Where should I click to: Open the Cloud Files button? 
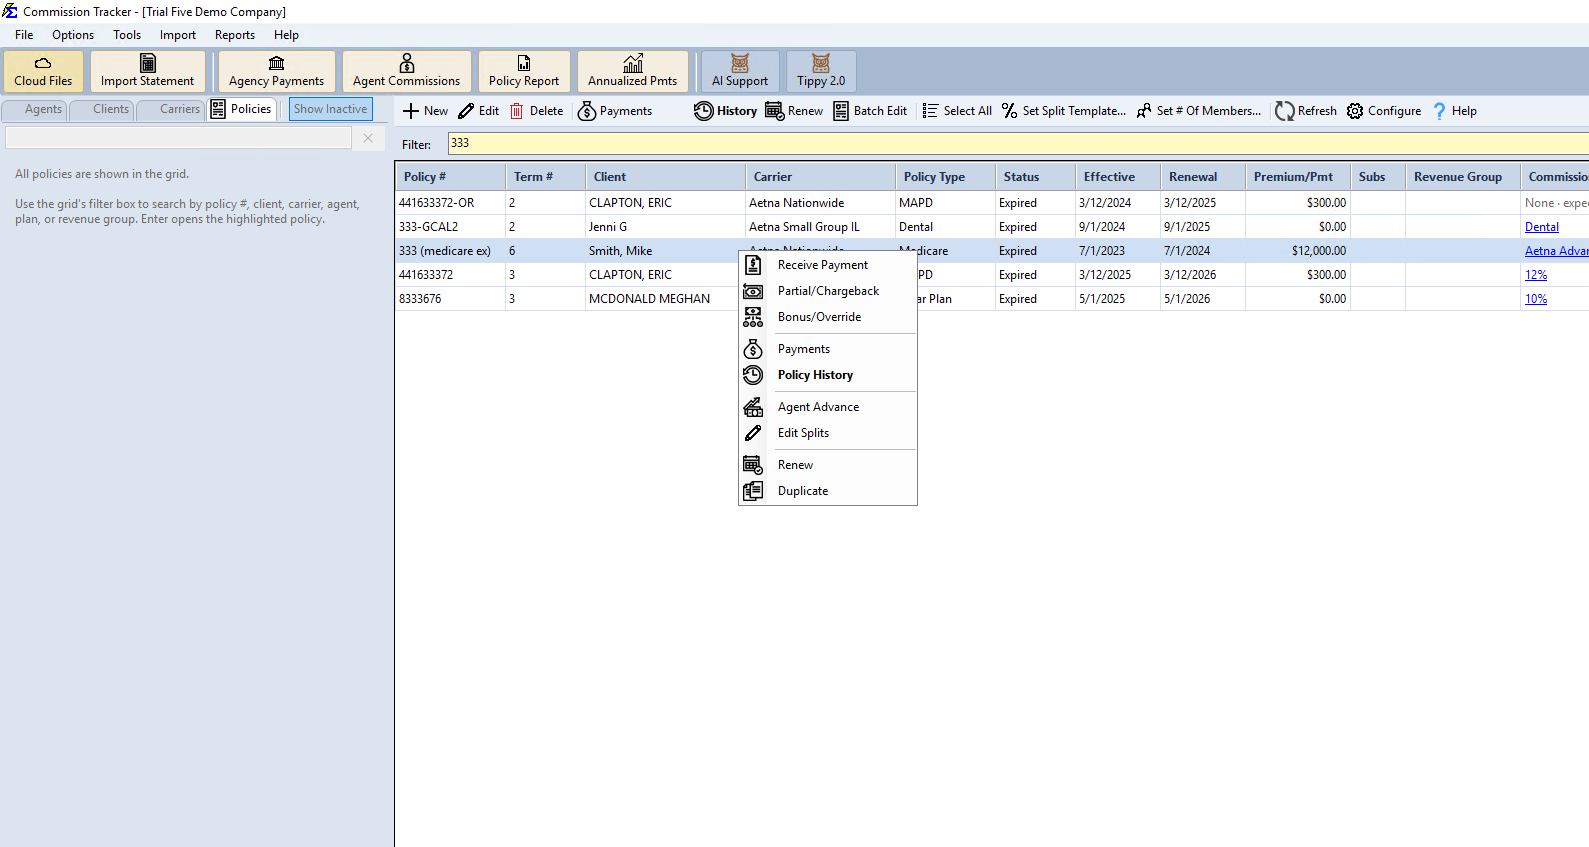point(43,72)
